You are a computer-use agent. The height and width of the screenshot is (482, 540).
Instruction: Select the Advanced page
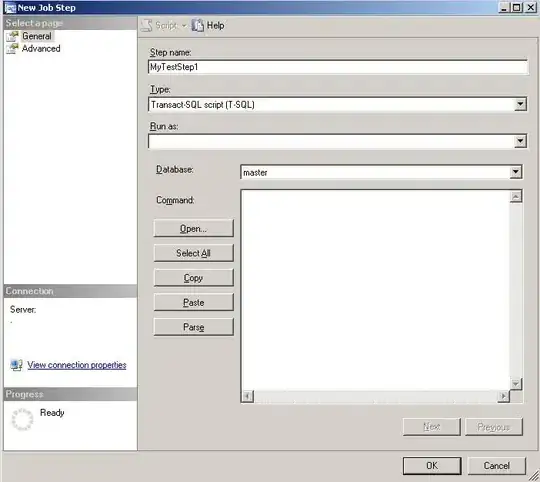[x=41, y=49]
